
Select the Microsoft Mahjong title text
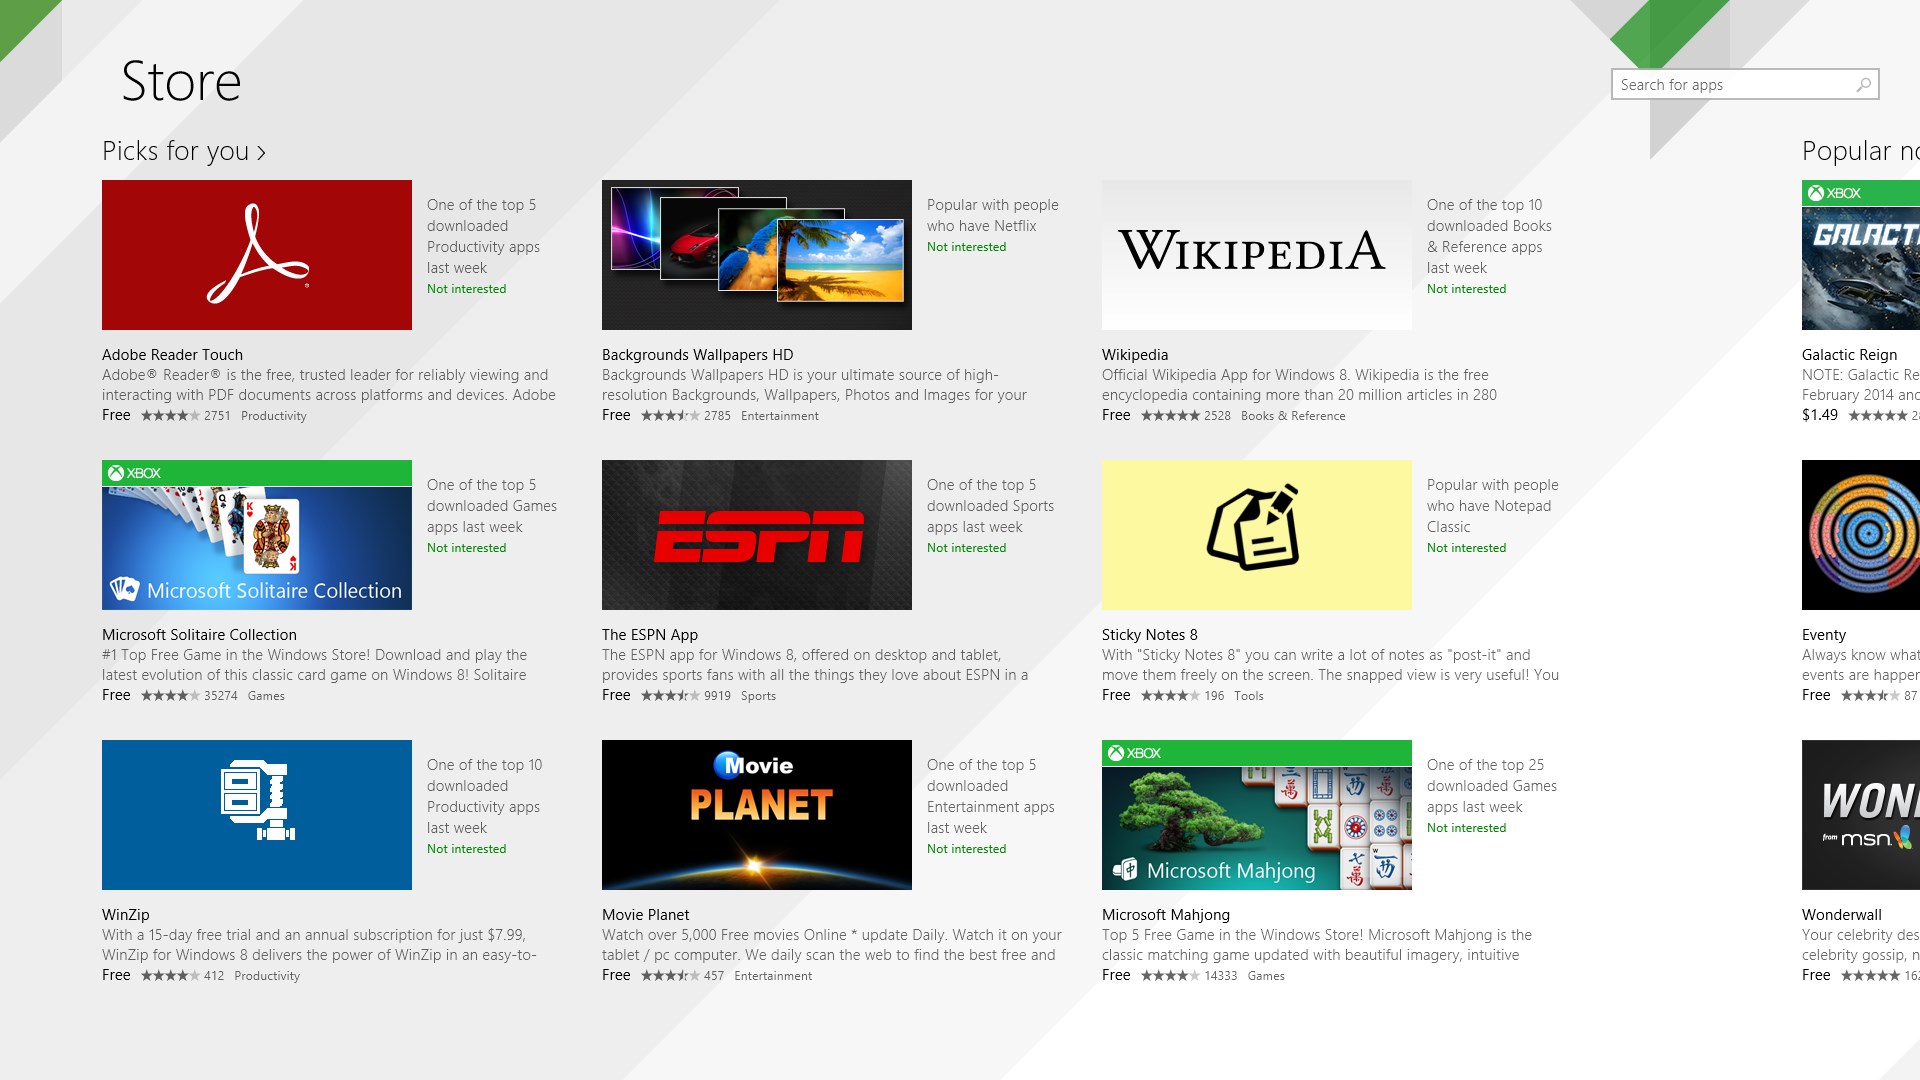click(x=1166, y=915)
